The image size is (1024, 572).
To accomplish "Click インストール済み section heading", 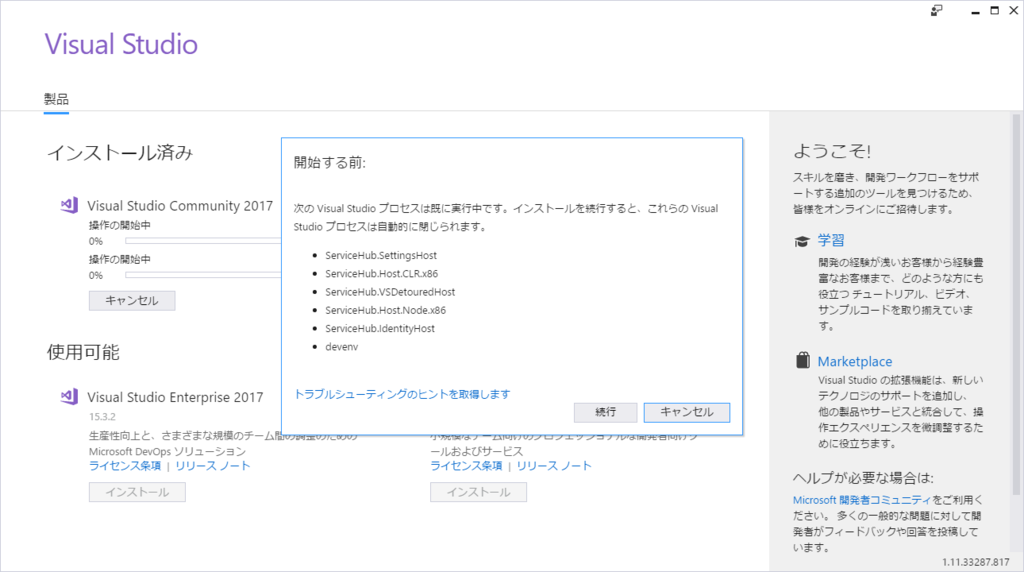I will pos(120,153).
